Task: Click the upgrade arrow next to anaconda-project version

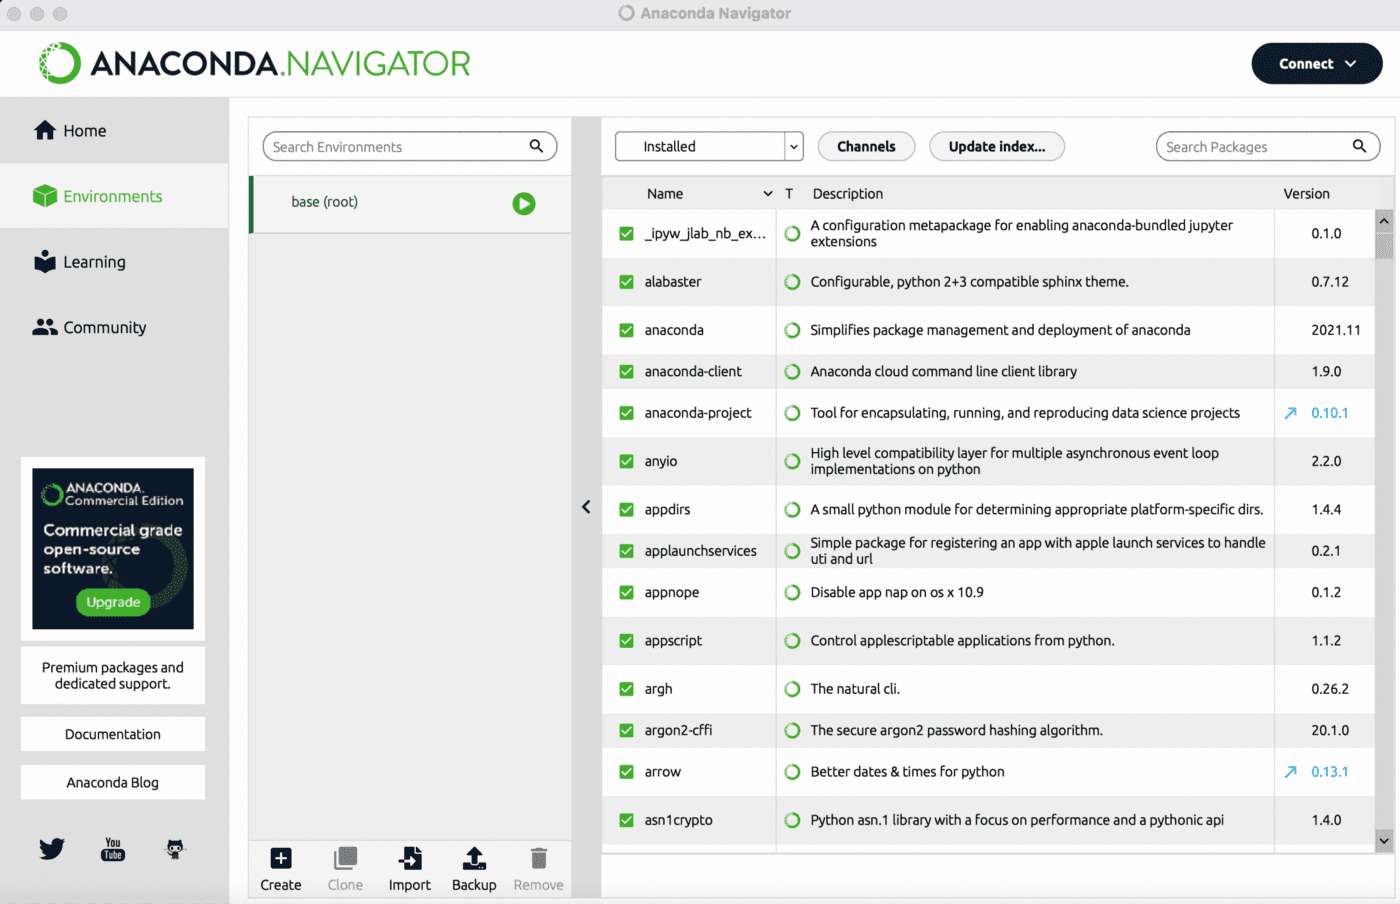Action: coord(1290,413)
